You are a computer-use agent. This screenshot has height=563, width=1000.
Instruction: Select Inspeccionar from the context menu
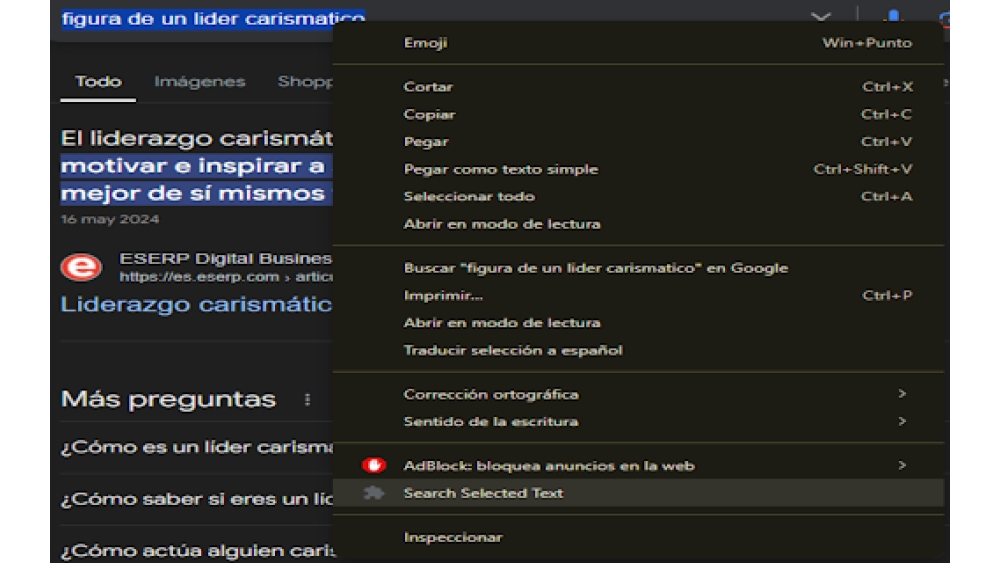click(638, 537)
